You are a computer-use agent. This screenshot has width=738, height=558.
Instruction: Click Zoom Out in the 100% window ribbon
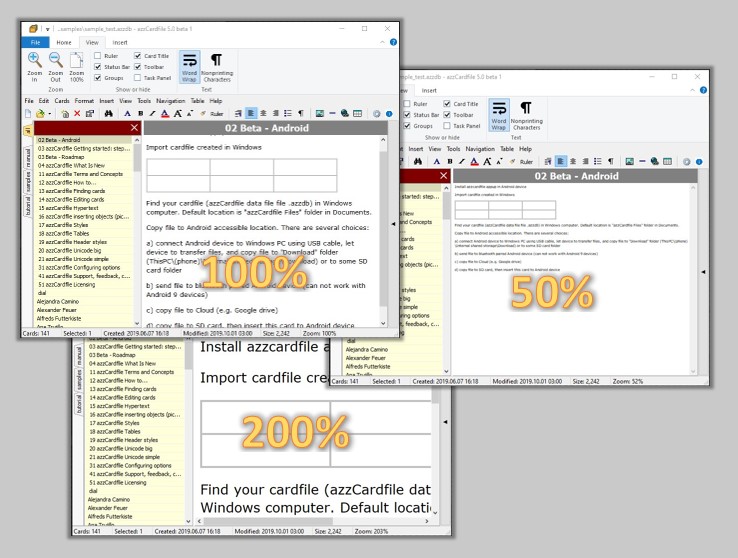coord(56,67)
